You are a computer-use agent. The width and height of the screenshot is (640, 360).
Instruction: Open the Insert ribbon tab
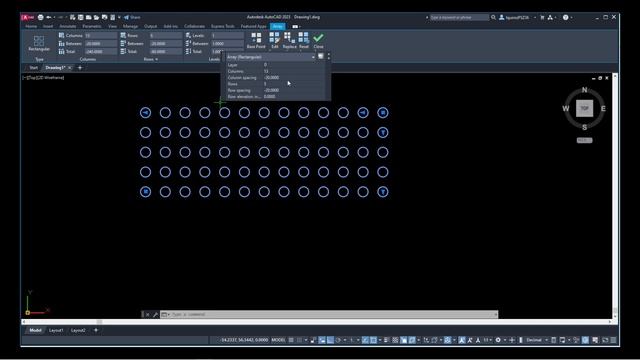[x=48, y=26]
